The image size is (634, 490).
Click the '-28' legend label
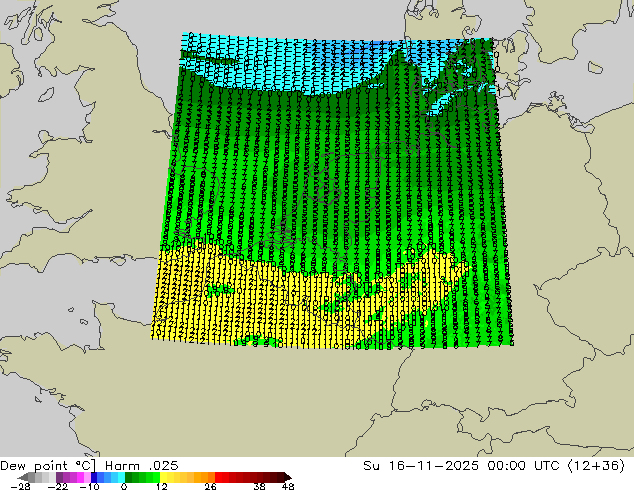pos(20,486)
